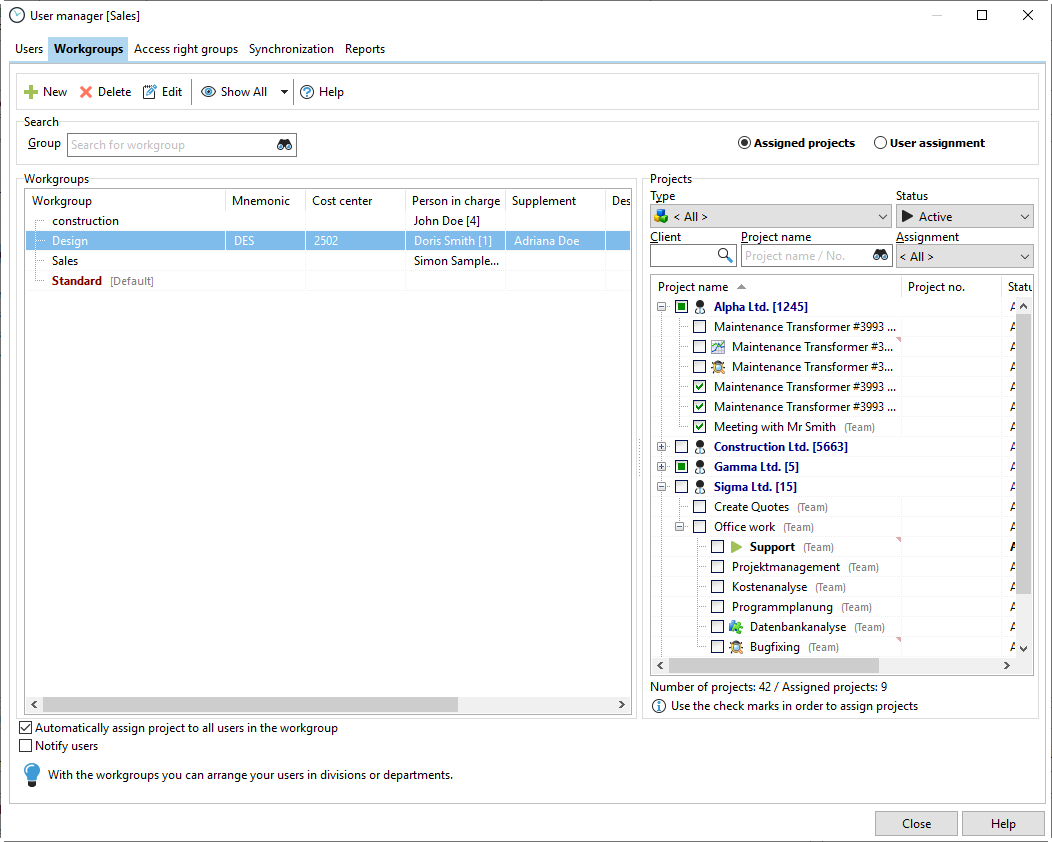Click the green plus New icon
This screenshot has height=842, width=1052.
(x=31, y=92)
